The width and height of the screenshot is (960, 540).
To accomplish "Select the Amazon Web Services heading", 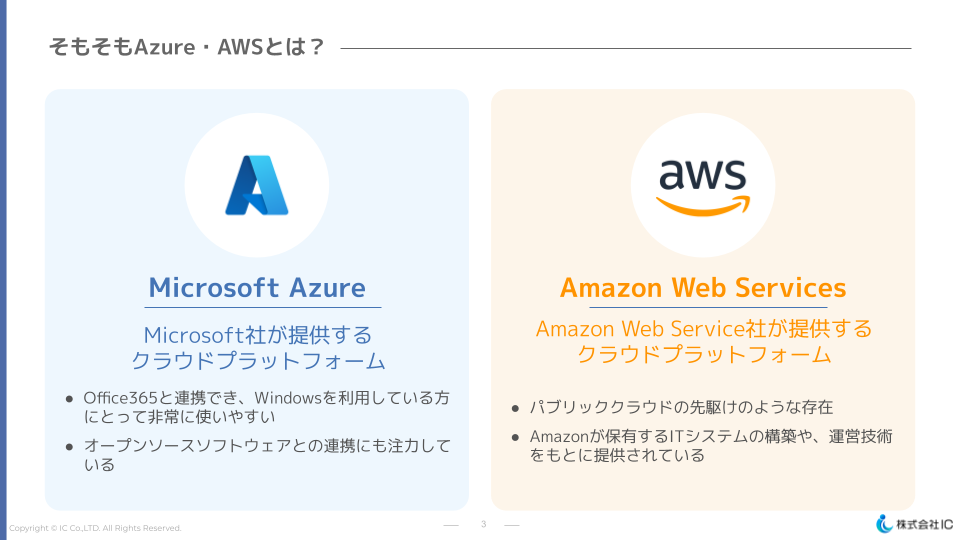I will tap(702, 288).
